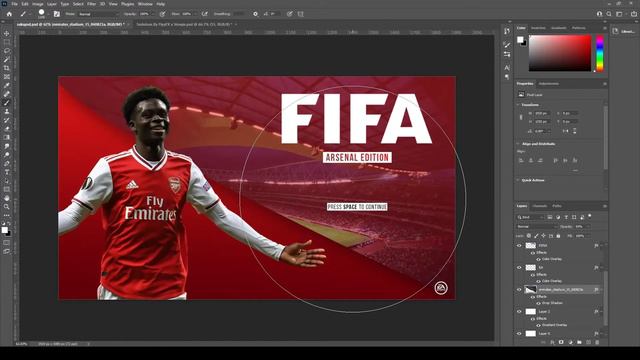Open the layer Kind filter dropdown
This screenshot has width=640, height=360.
(x=530, y=217)
